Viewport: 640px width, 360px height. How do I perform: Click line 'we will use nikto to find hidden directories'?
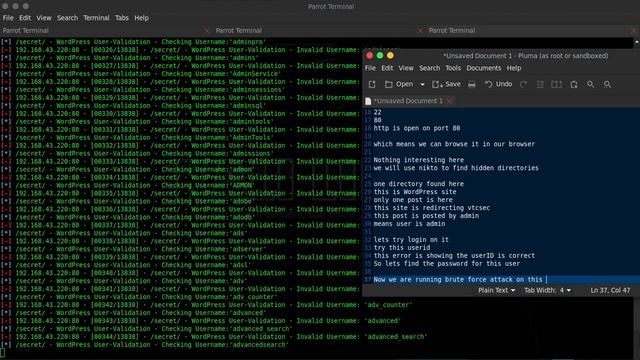(x=456, y=168)
